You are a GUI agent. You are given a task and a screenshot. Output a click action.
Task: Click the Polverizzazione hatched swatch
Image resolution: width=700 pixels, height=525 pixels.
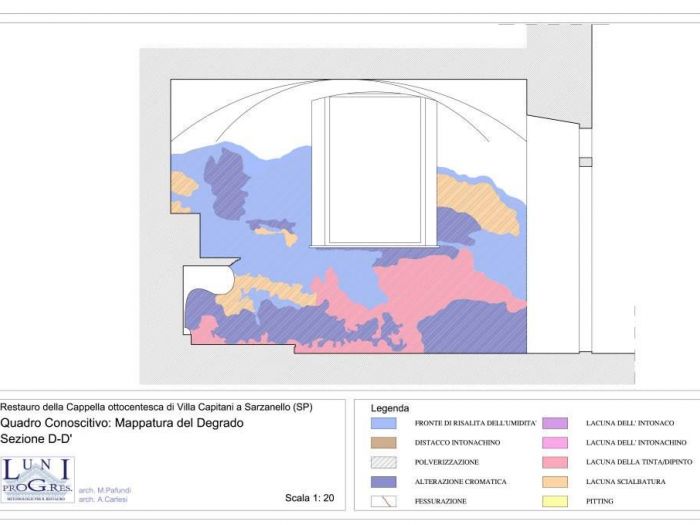[383, 462]
